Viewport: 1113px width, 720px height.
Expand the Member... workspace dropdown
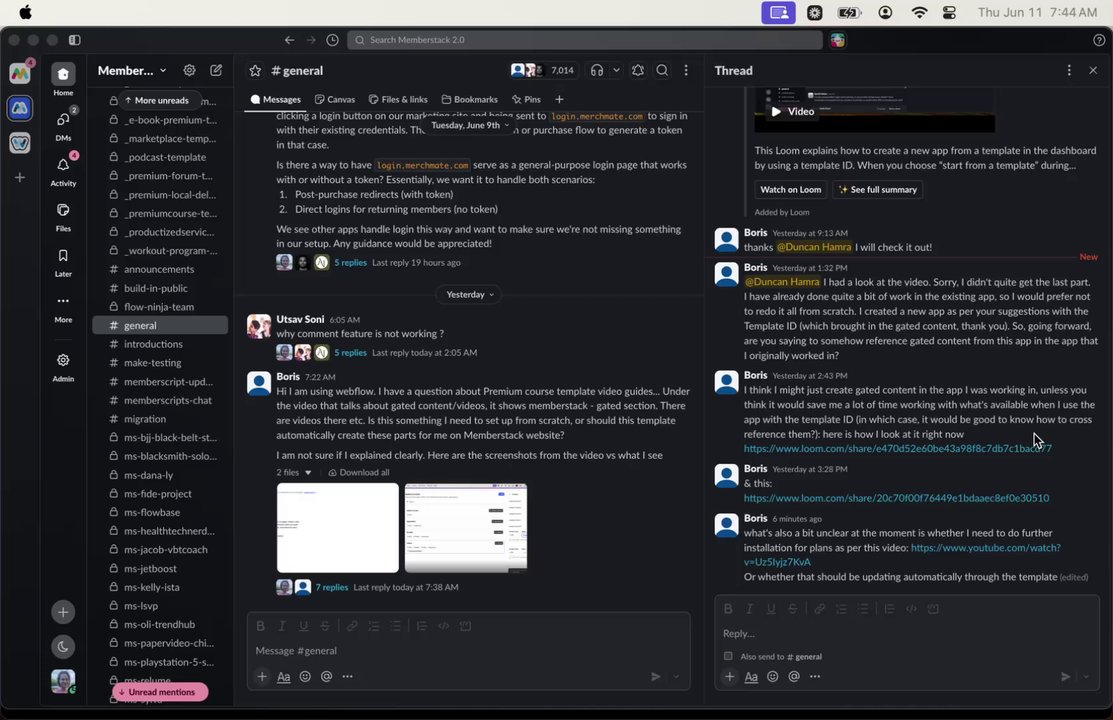[132, 70]
